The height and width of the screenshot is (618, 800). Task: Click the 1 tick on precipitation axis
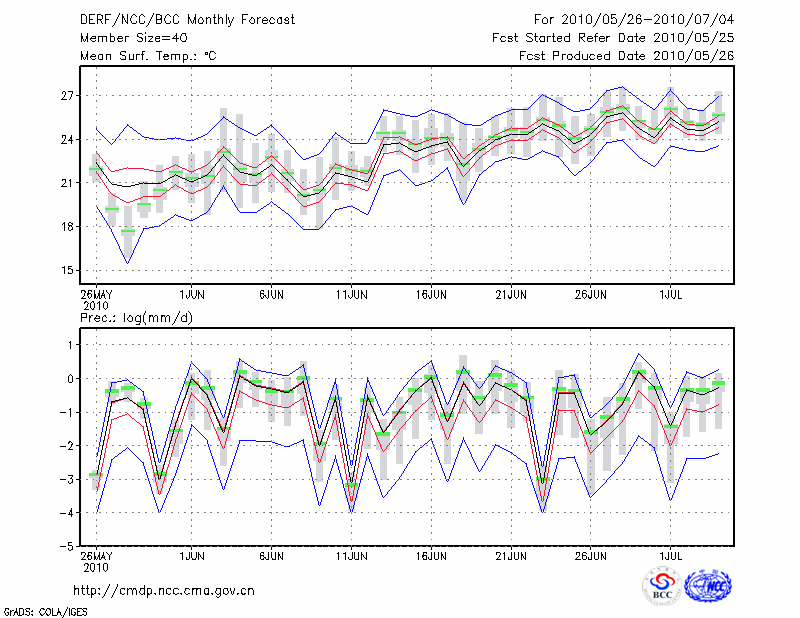[70, 345]
